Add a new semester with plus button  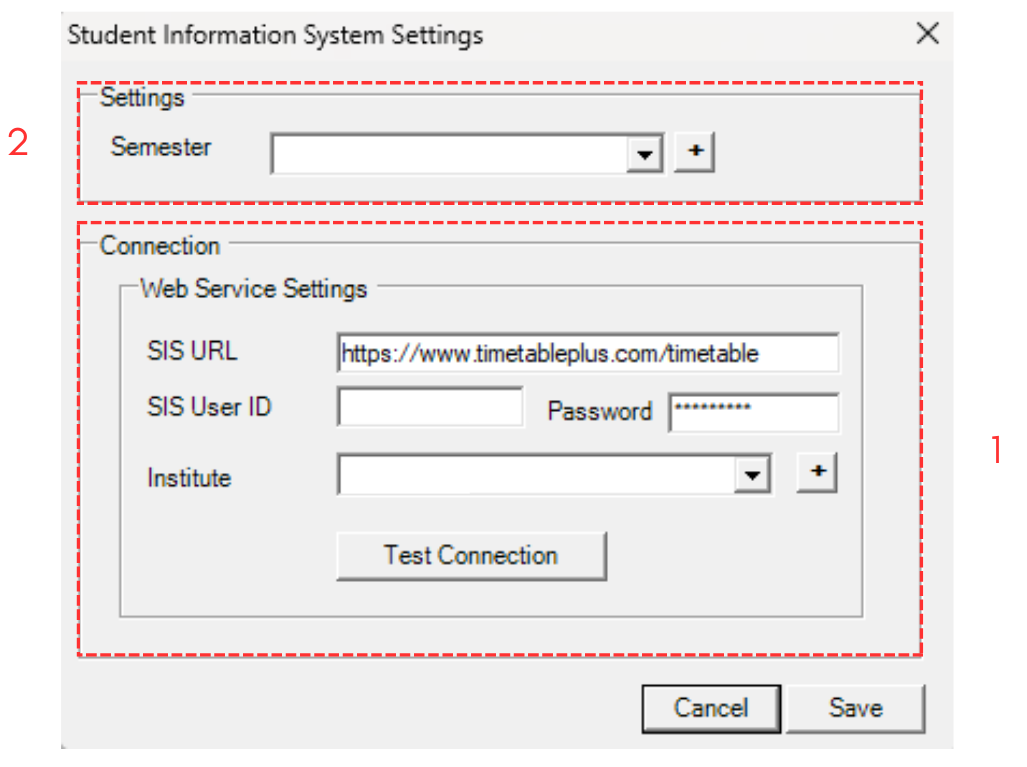(694, 153)
